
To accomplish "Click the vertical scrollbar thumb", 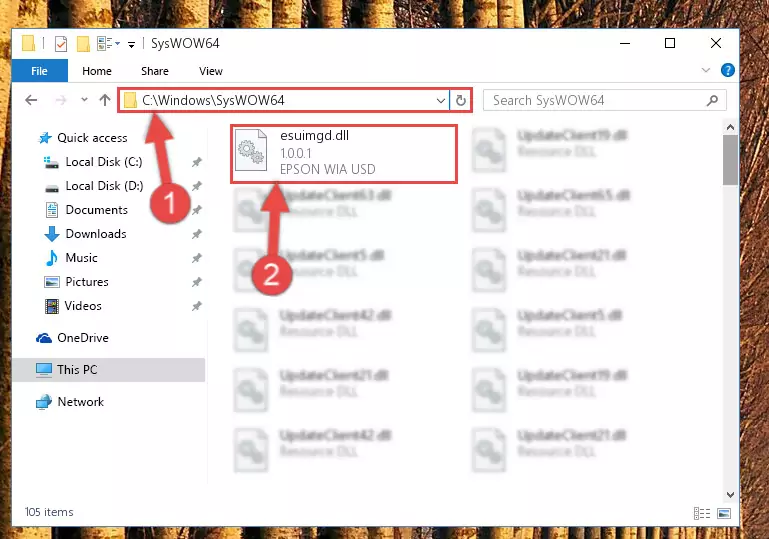I will pos(730,160).
